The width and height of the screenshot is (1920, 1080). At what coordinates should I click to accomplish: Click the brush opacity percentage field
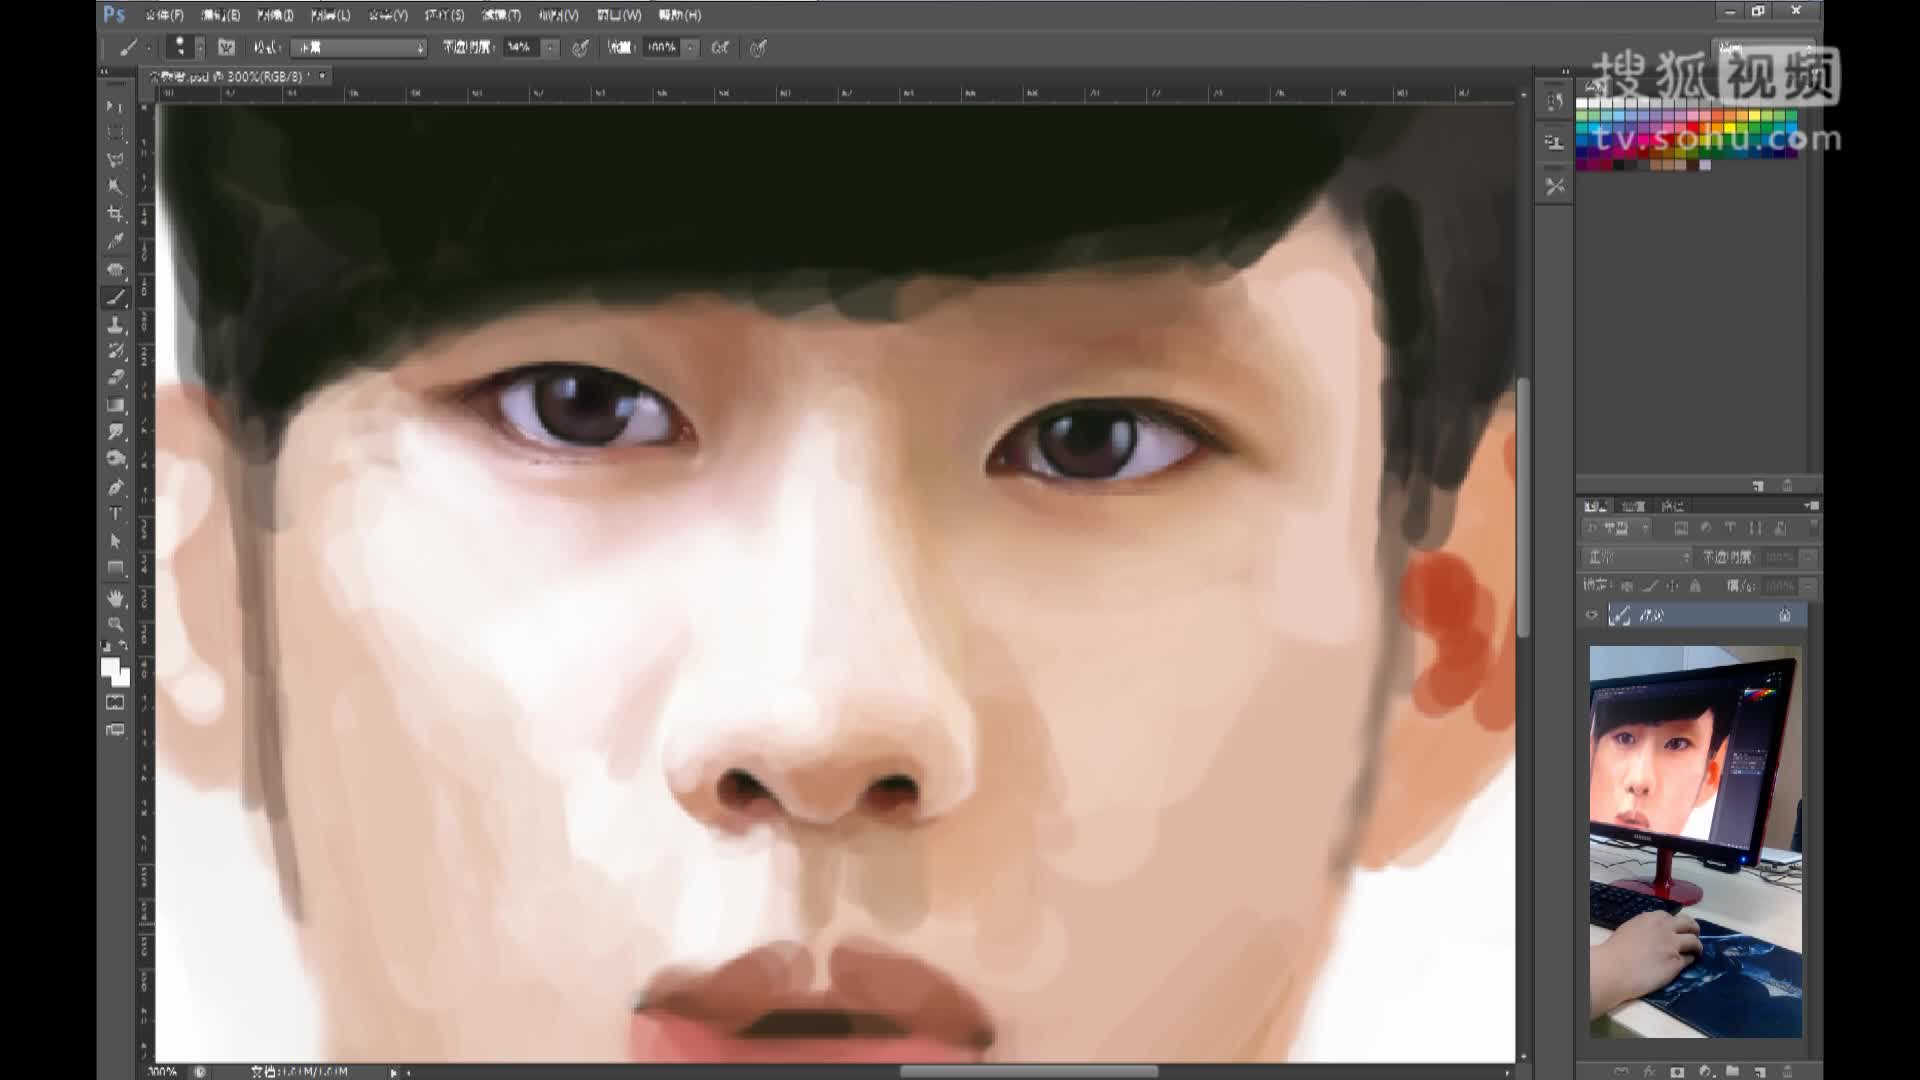click(x=520, y=47)
